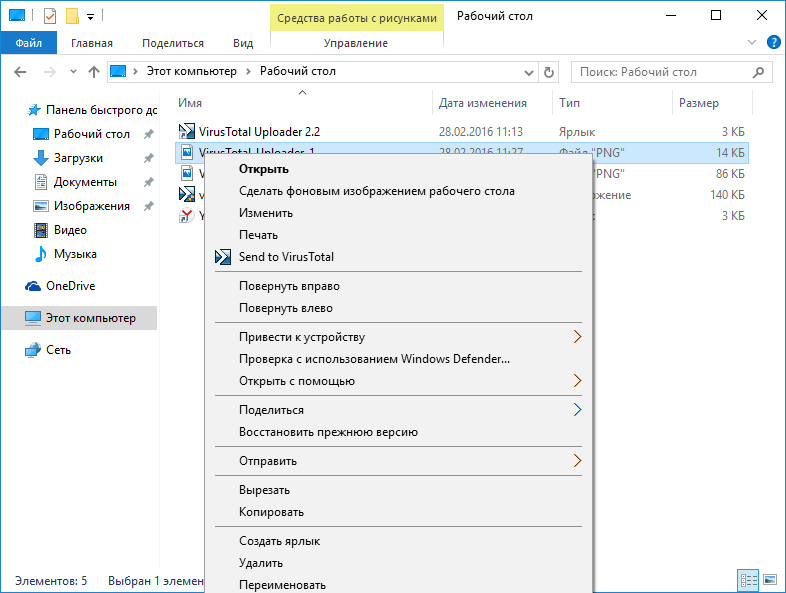
Task: Click the Properties icon in quick access toolbar
Action: click(x=50, y=16)
